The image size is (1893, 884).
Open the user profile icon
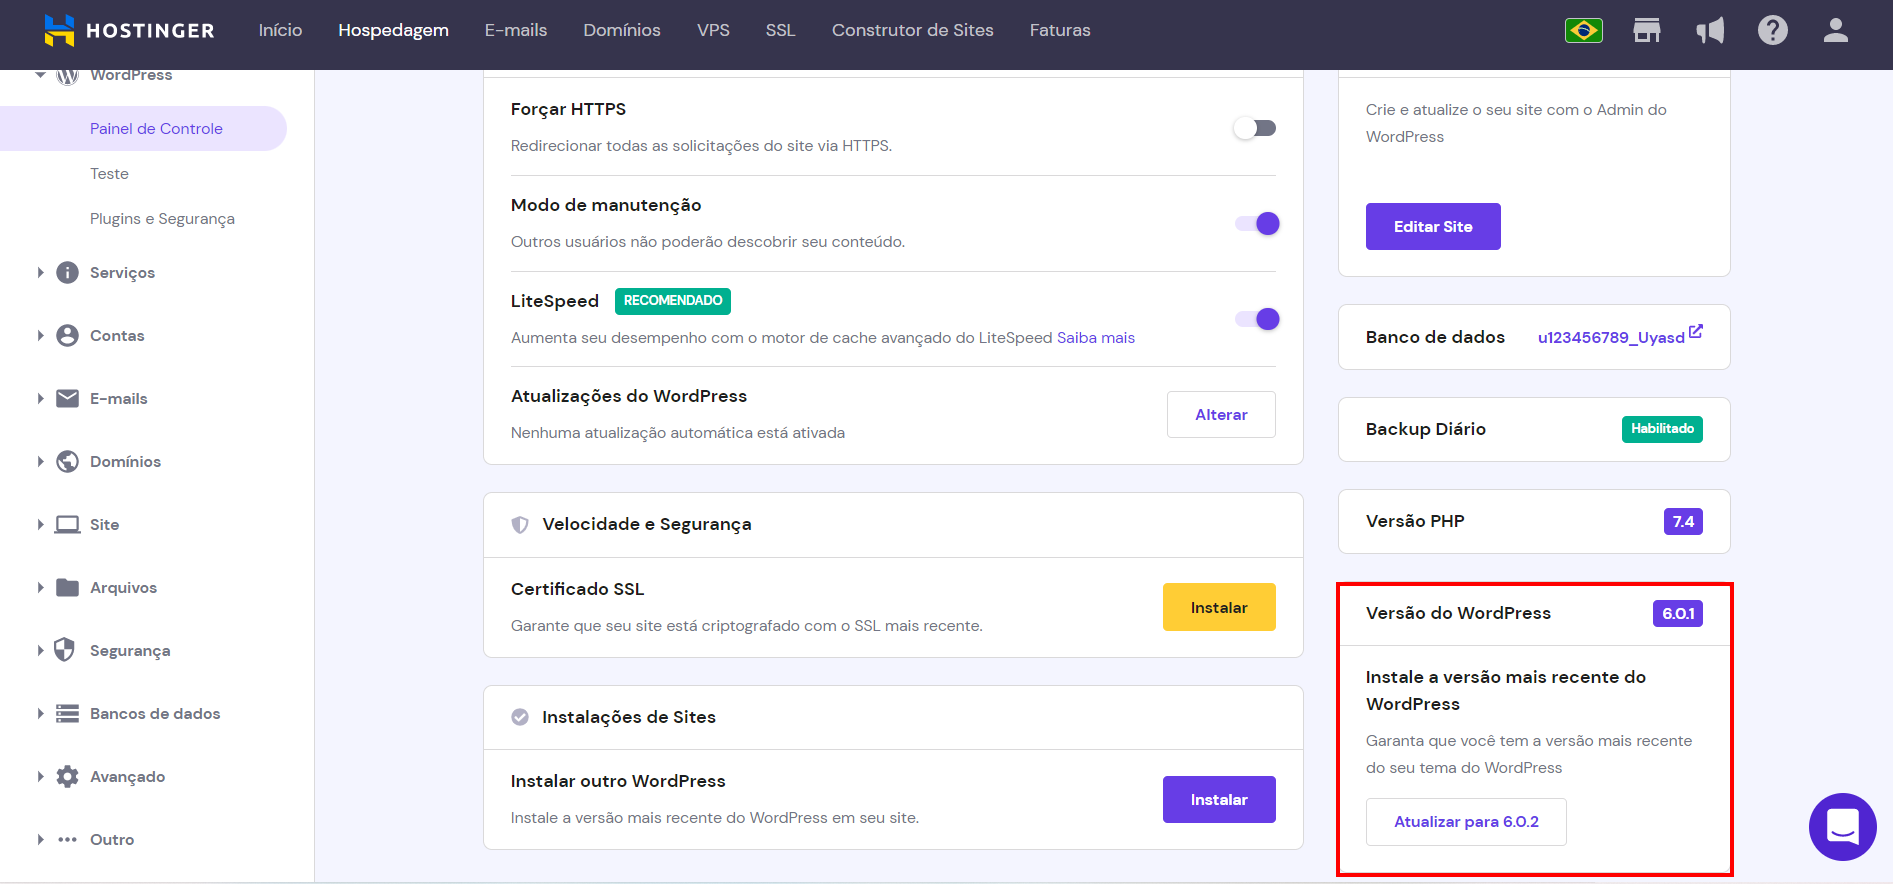coord(1835,30)
